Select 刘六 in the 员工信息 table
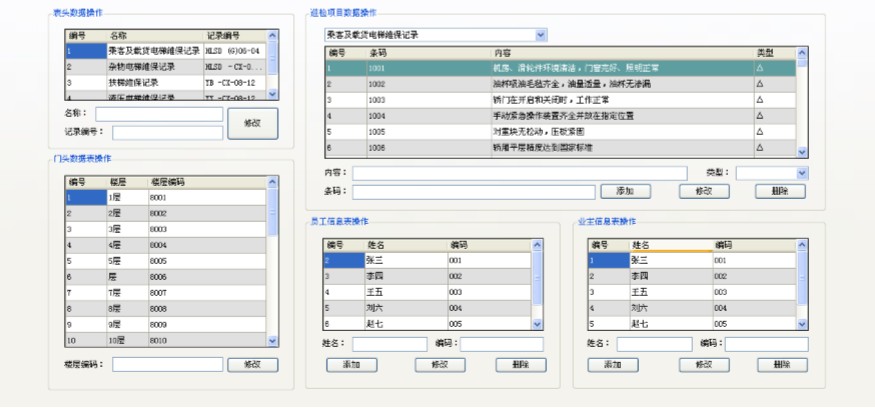Viewport: 875px width, 408px height. (x=427, y=308)
